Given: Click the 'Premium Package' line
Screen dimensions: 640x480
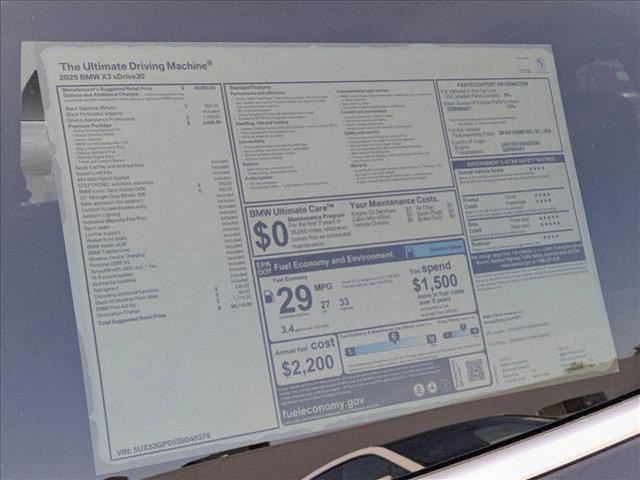Looking at the screenshot, I should 90,126.
